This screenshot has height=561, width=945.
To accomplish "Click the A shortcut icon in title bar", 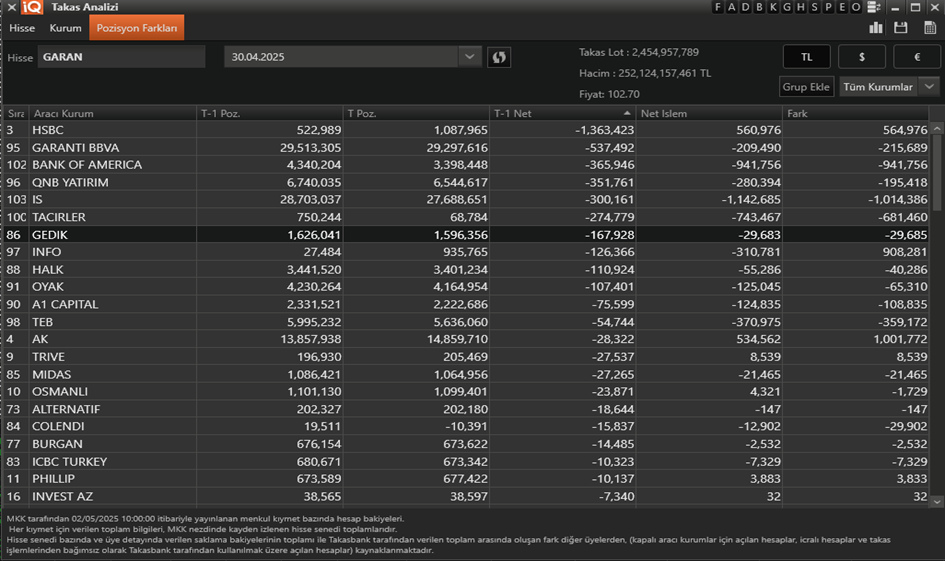I will [x=731, y=7].
